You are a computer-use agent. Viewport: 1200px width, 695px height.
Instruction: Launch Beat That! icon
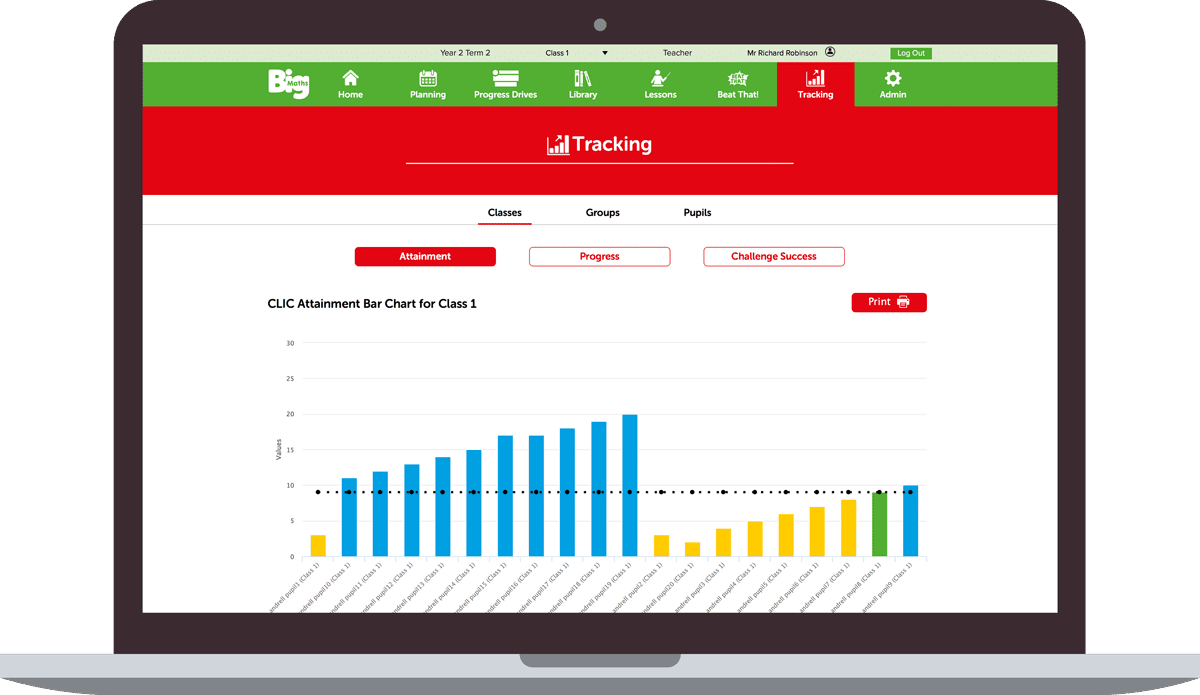click(738, 79)
